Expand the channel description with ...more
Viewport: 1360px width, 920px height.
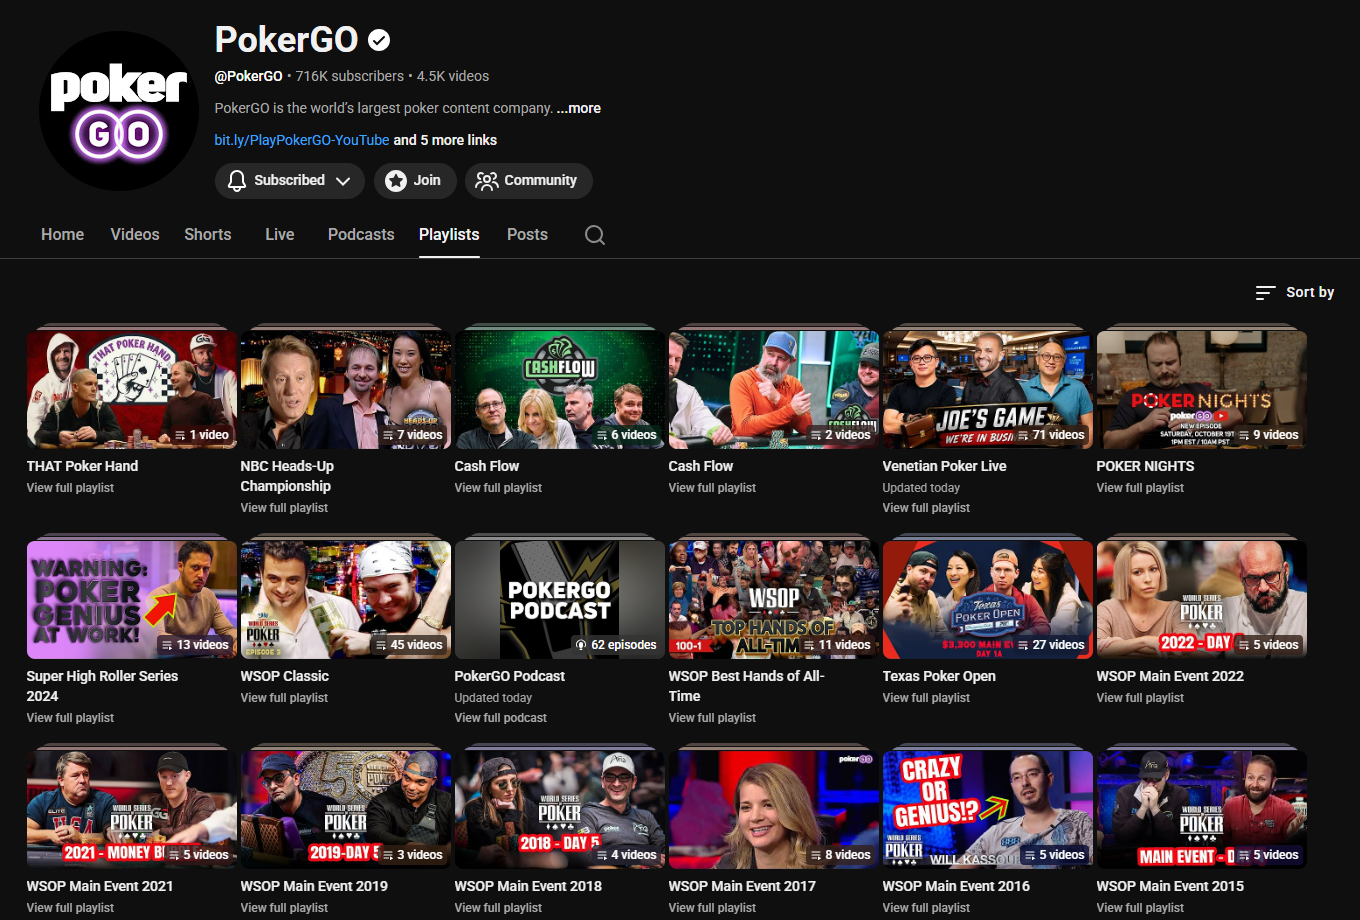[579, 108]
